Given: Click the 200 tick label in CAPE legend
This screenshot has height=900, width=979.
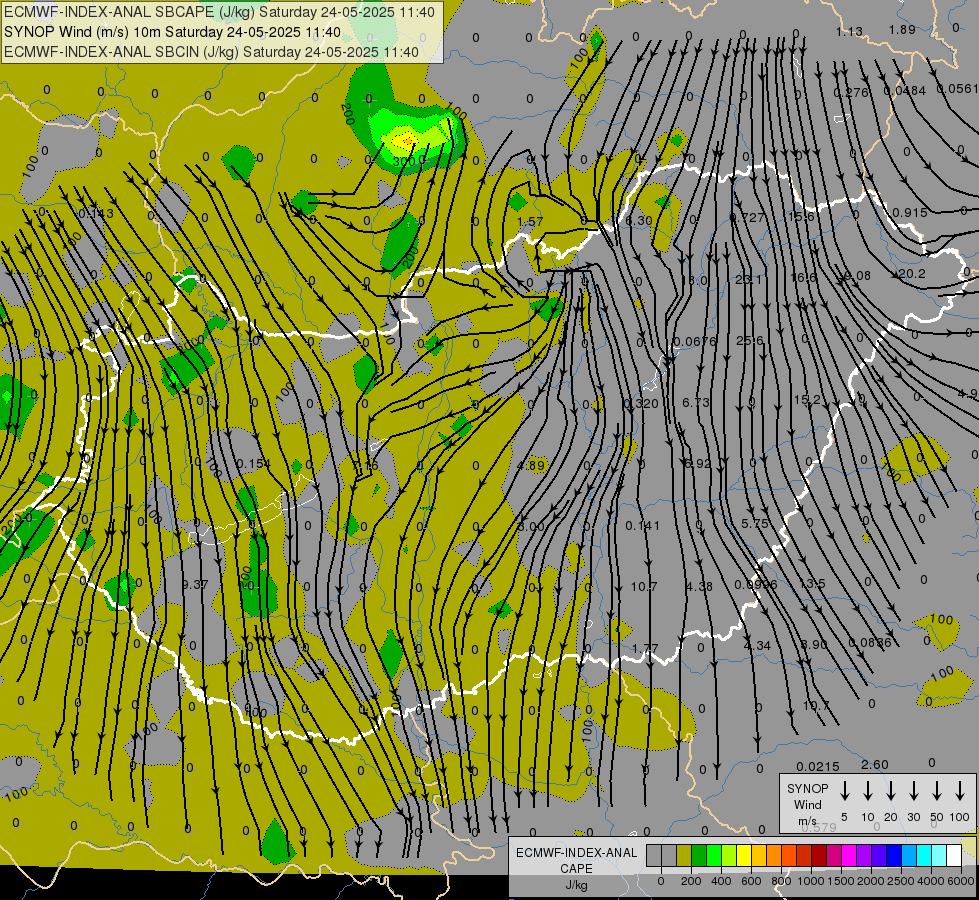Looking at the screenshot, I should tap(691, 881).
